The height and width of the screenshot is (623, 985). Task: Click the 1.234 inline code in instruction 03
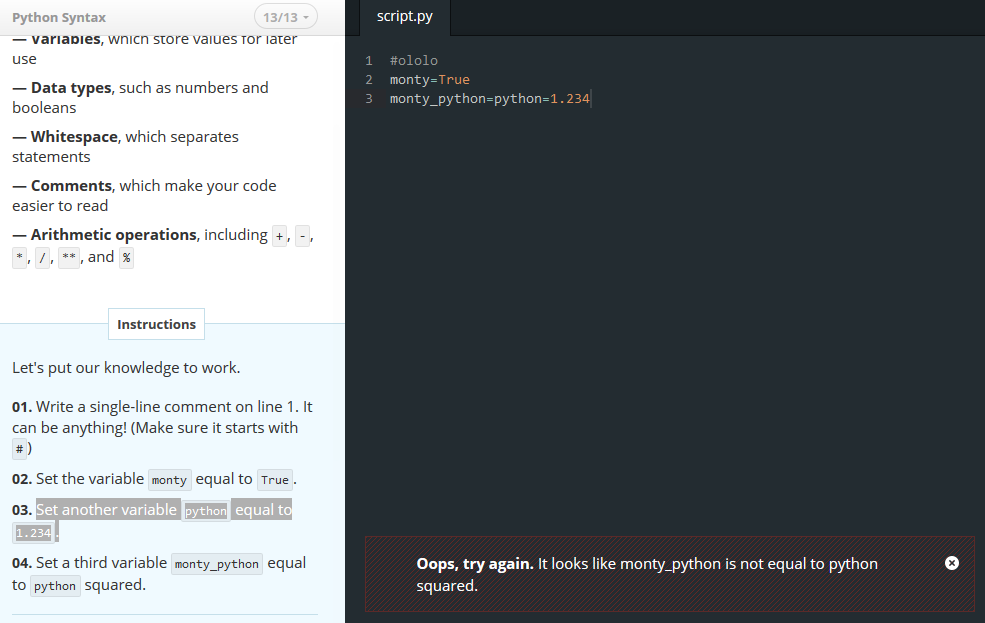(x=33, y=533)
